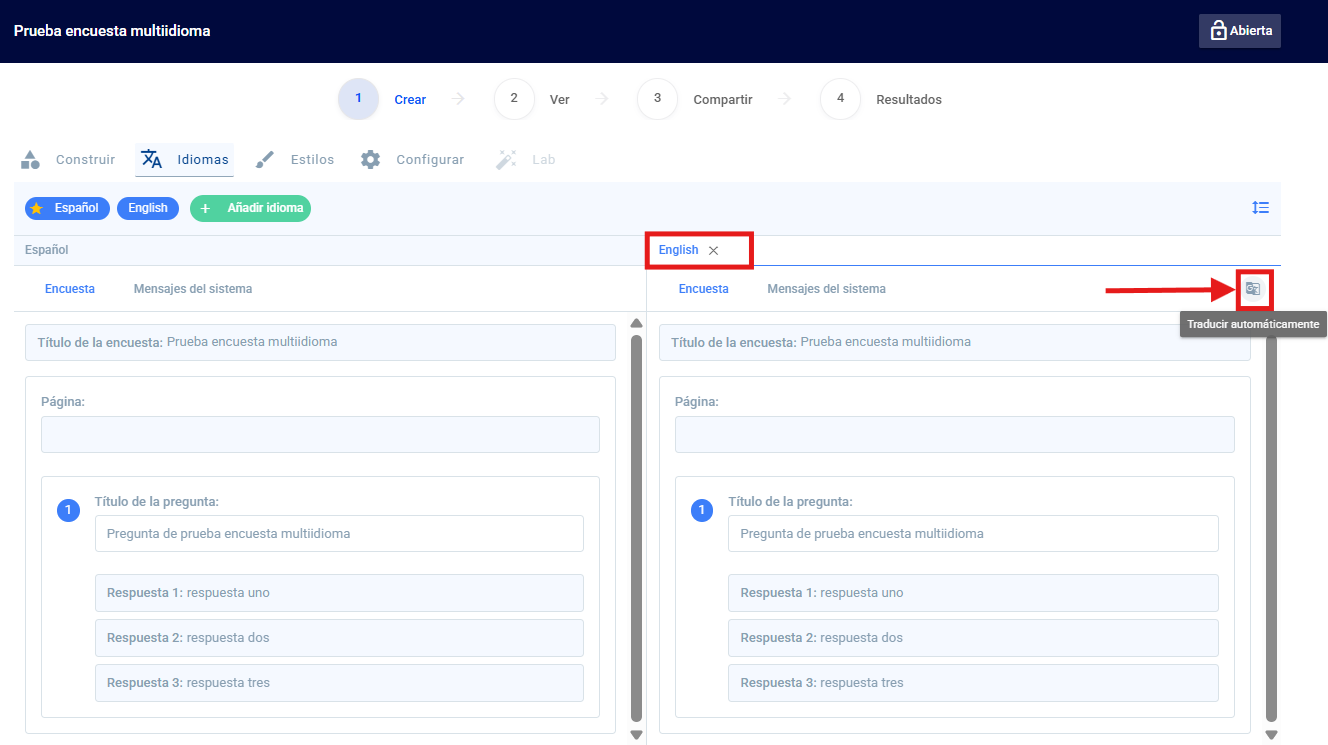
Task: Open Mensajes del sistema in English panel
Action: click(x=826, y=289)
